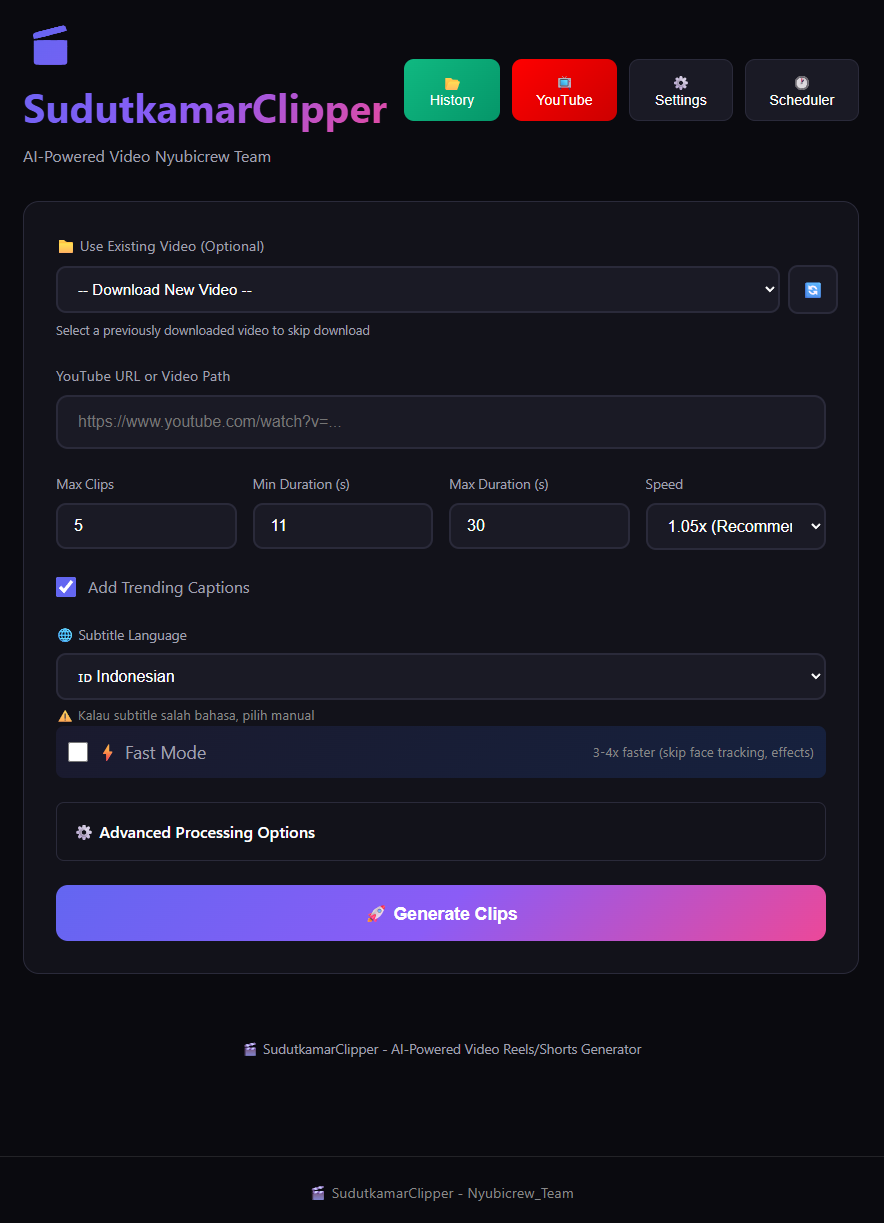This screenshot has width=884, height=1223.
Task: Click the folder icon on the History button
Action: point(451,81)
